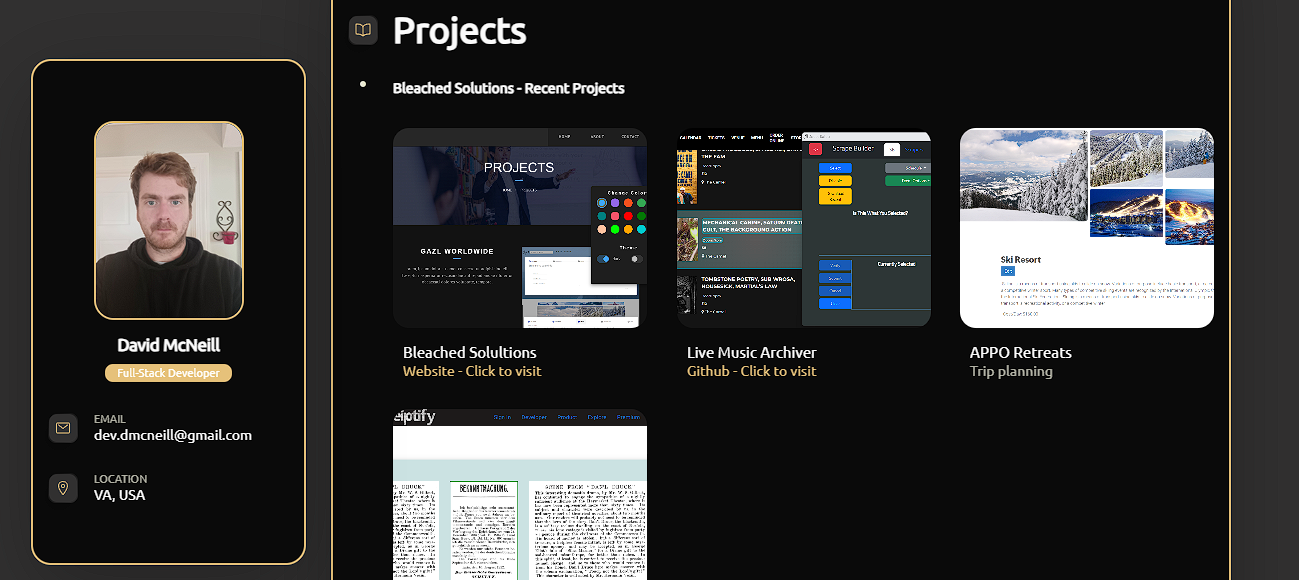
Task: Open the dropdown beside the Scrape Builder title
Action: click(892, 149)
